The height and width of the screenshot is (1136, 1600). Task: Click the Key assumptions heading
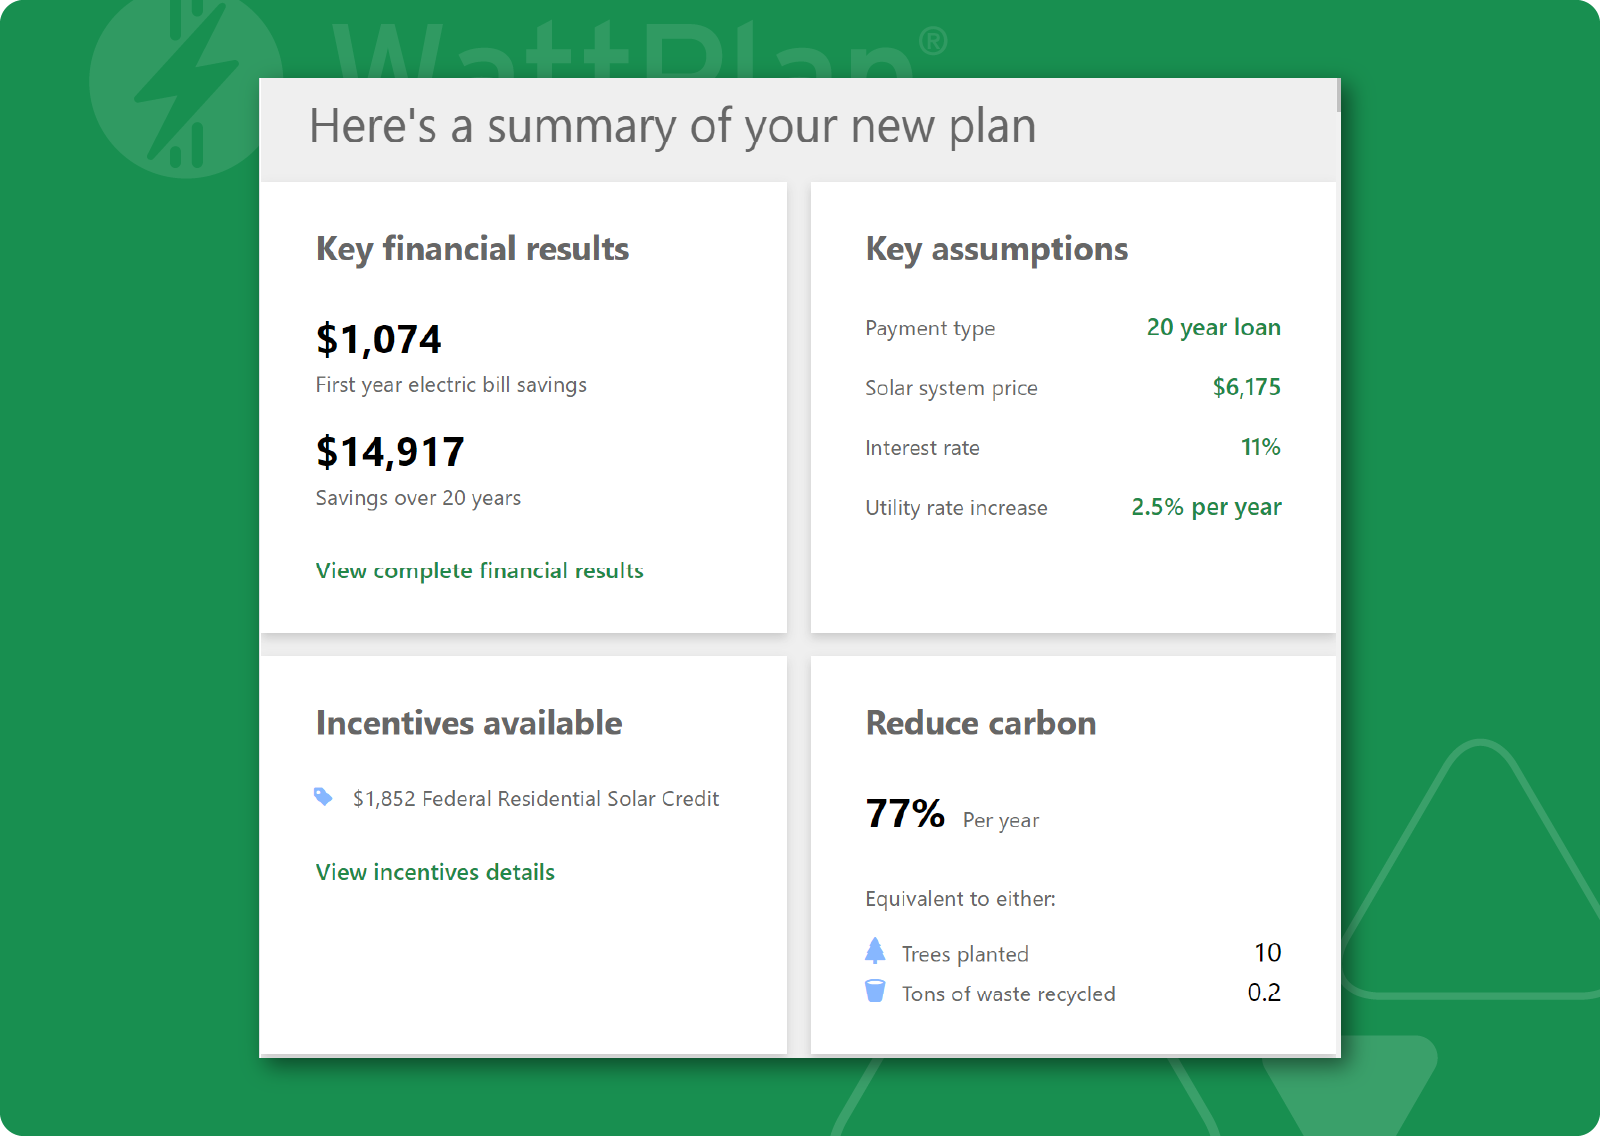(x=996, y=249)
